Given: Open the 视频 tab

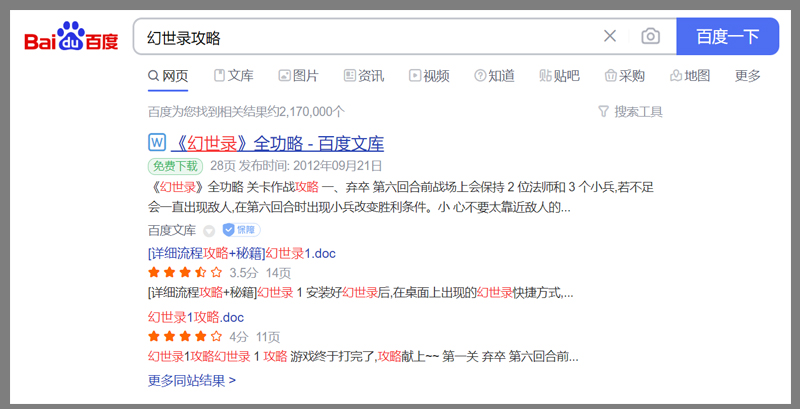Looking at the screenshot, I should (429, 76).
